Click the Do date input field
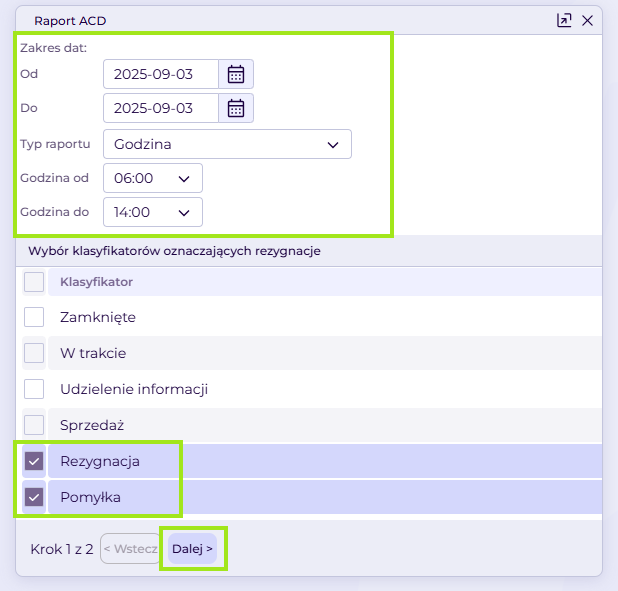Screen dimensions: 618x591 [161, 108]
